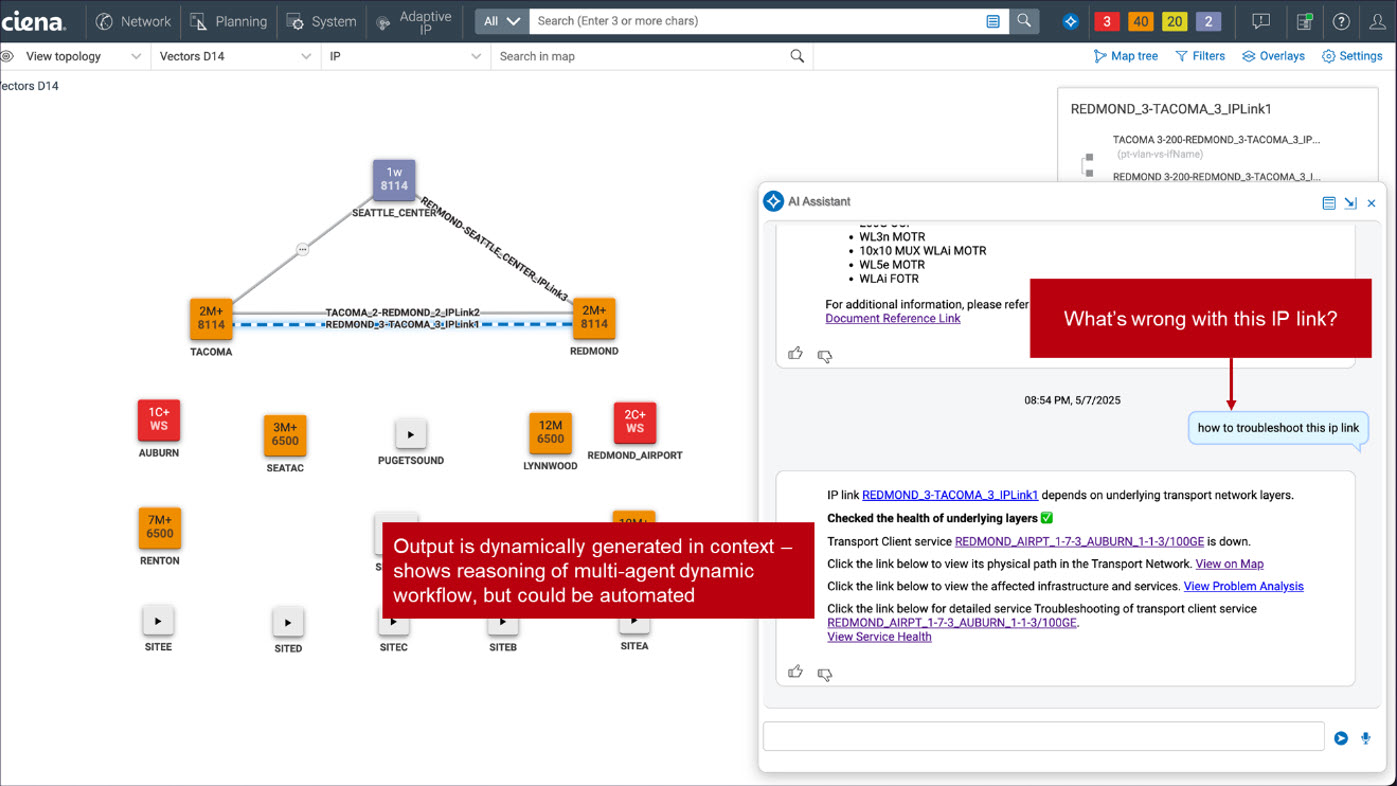Screen dimensions: 1397x786
Task: Thumbs down the troubleshooting response
Action: coord(825,674)
